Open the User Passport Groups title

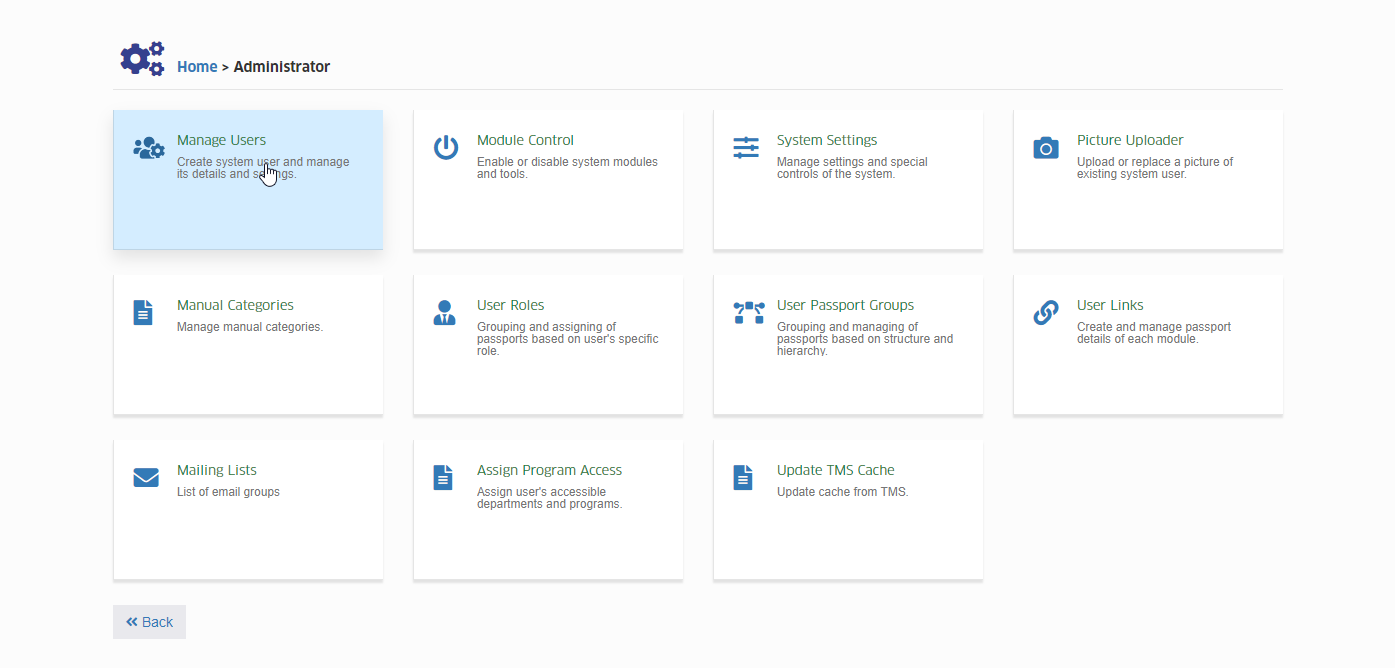[x=845, y=305]
